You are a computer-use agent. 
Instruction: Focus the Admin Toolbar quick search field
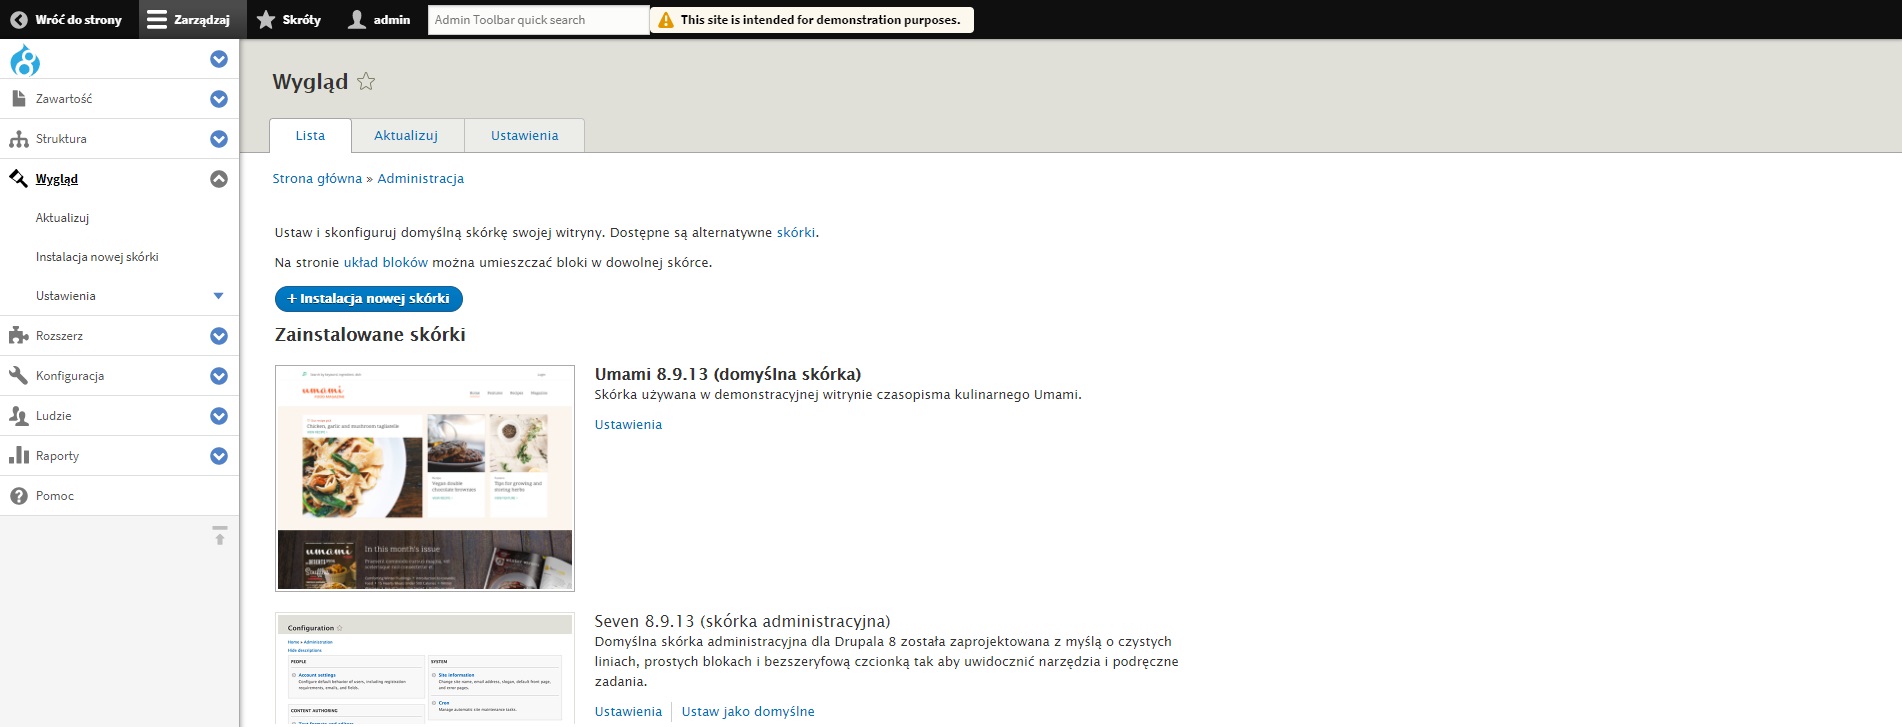coord(539,20)
